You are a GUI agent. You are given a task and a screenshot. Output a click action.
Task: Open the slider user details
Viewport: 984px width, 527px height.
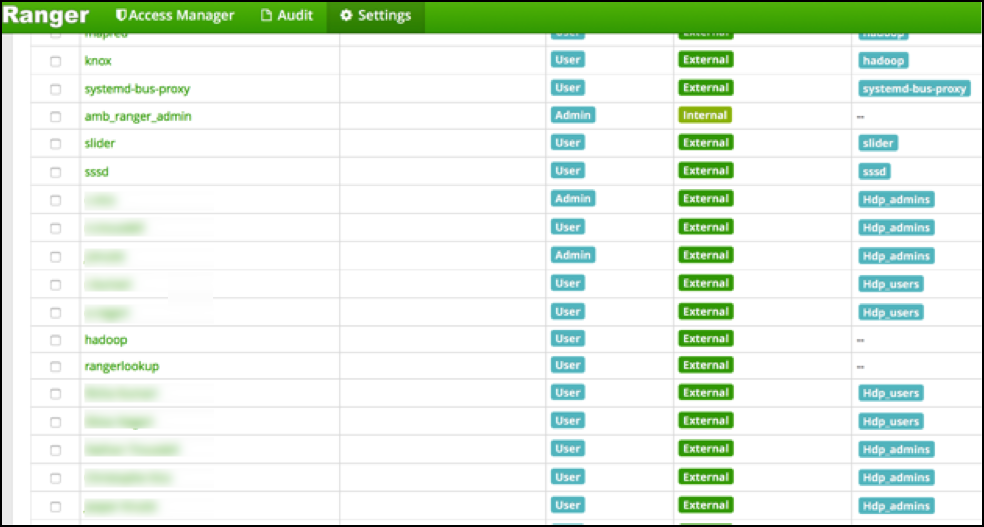(x=100, y=144)
